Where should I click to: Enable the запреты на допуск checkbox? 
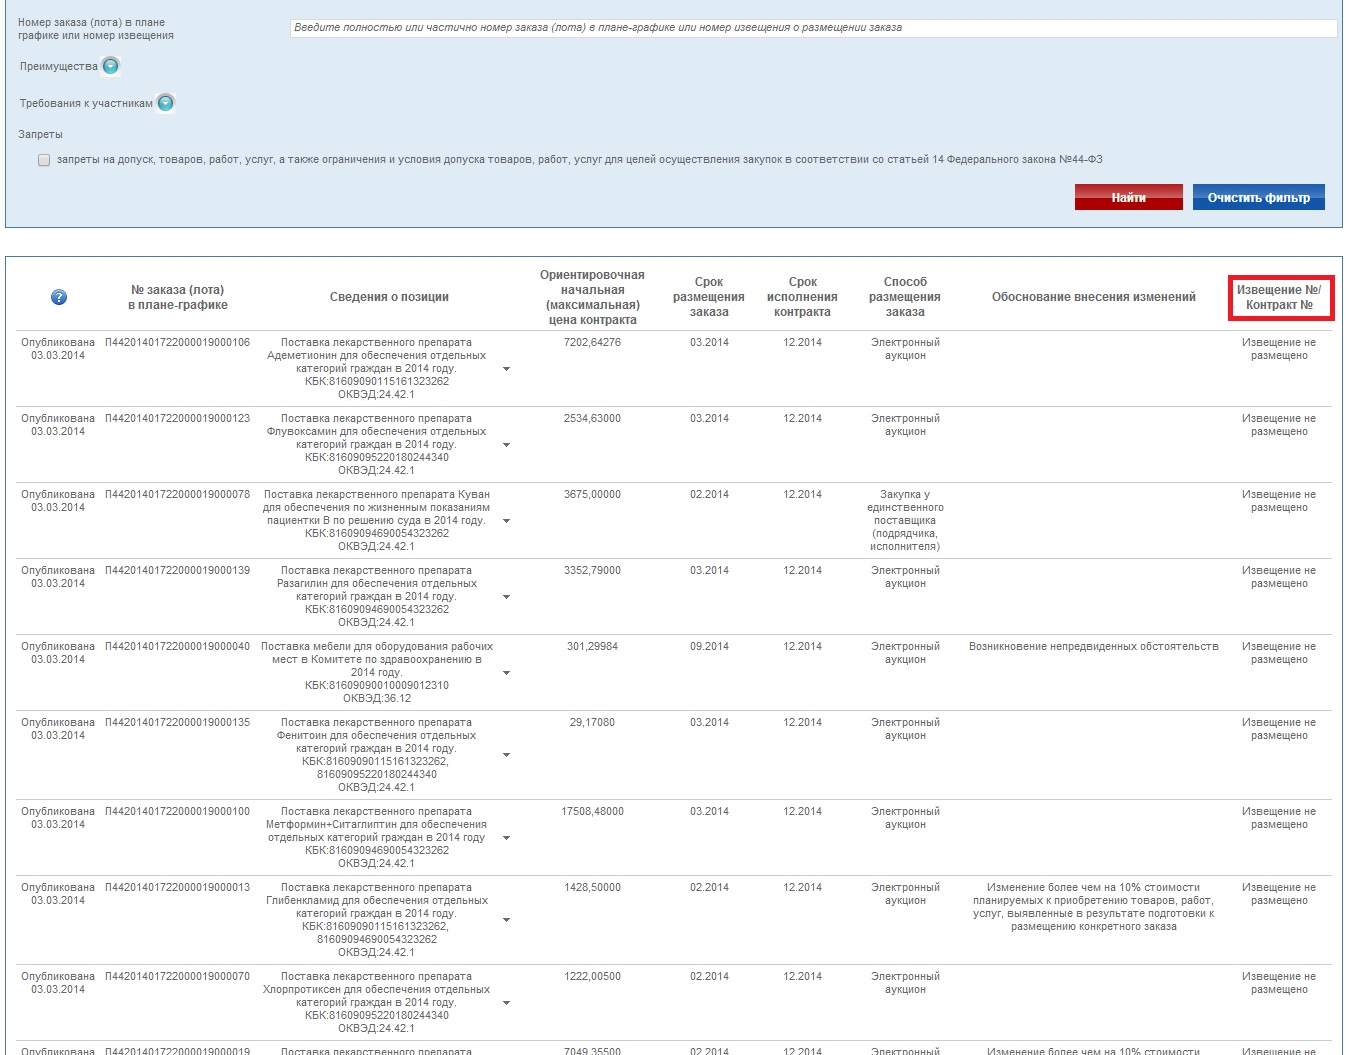click(44, 160)
